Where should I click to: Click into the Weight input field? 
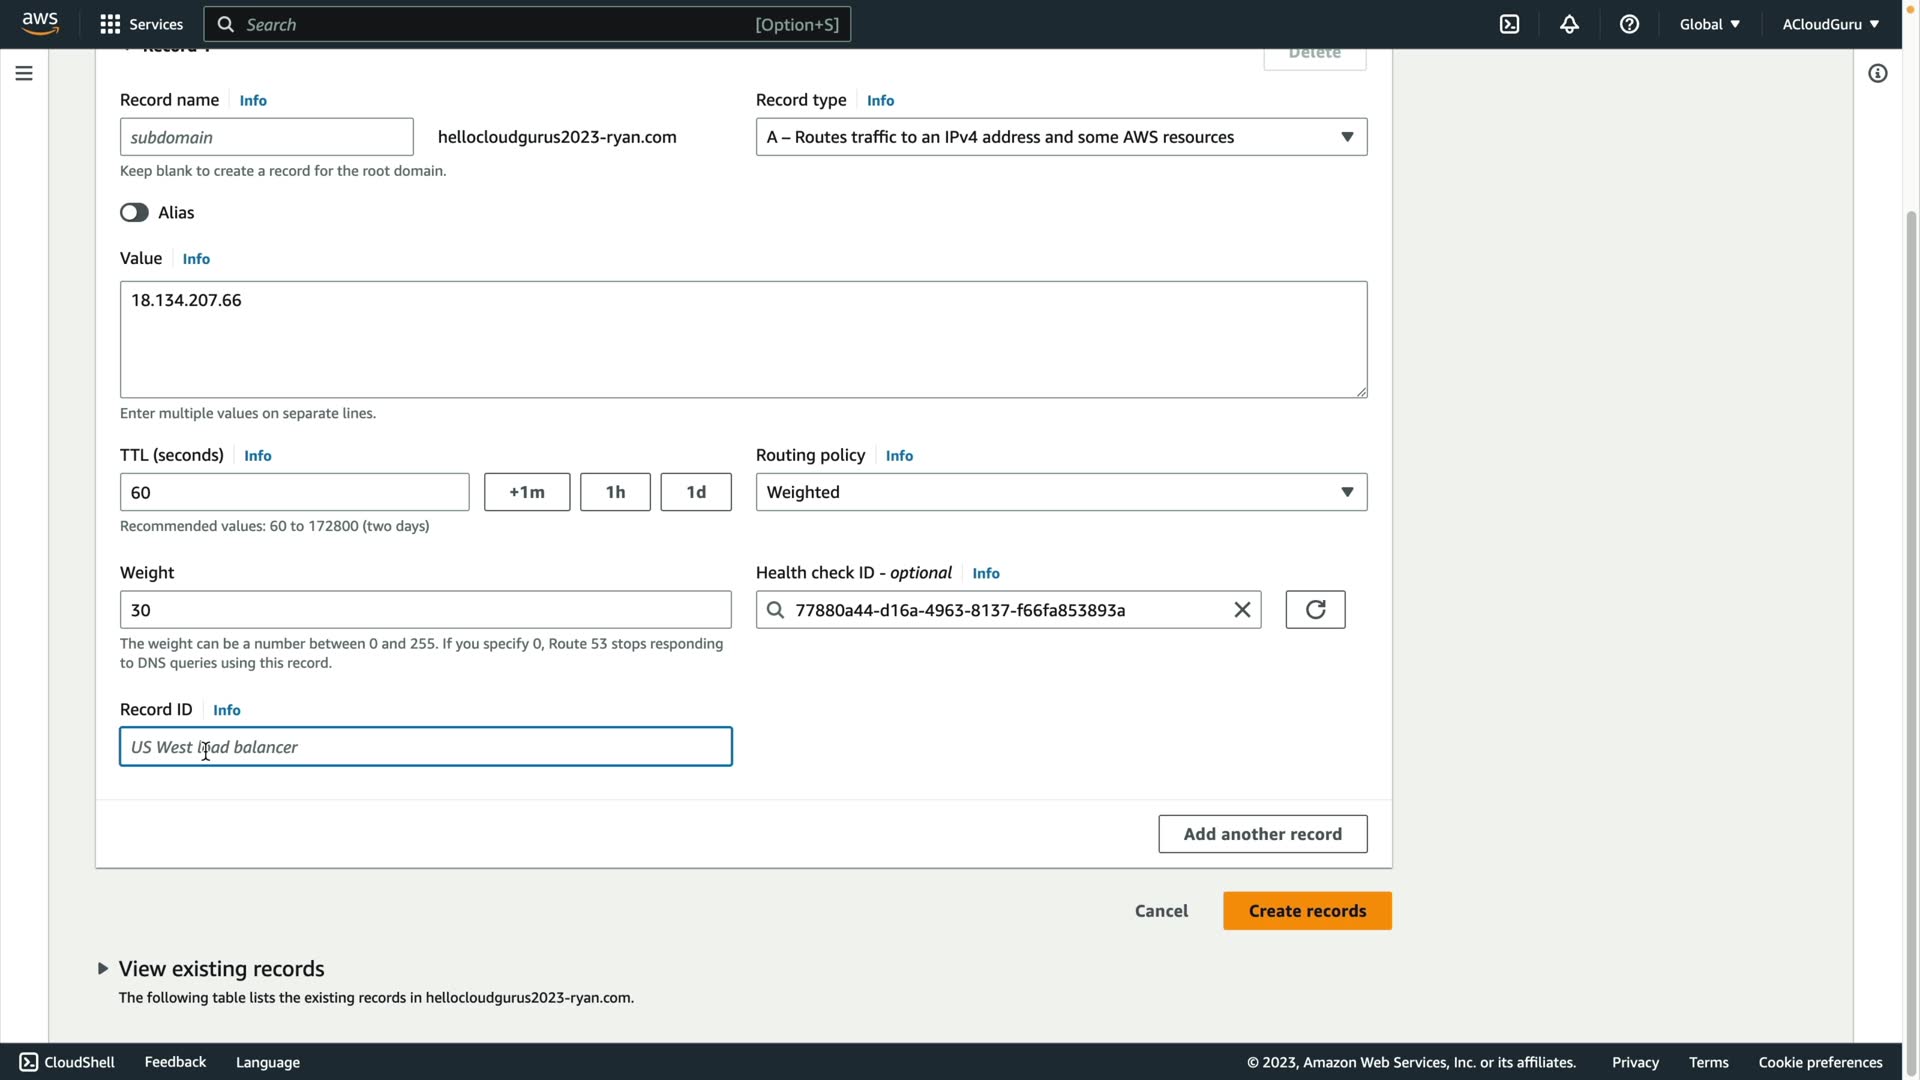pos(425,610)
